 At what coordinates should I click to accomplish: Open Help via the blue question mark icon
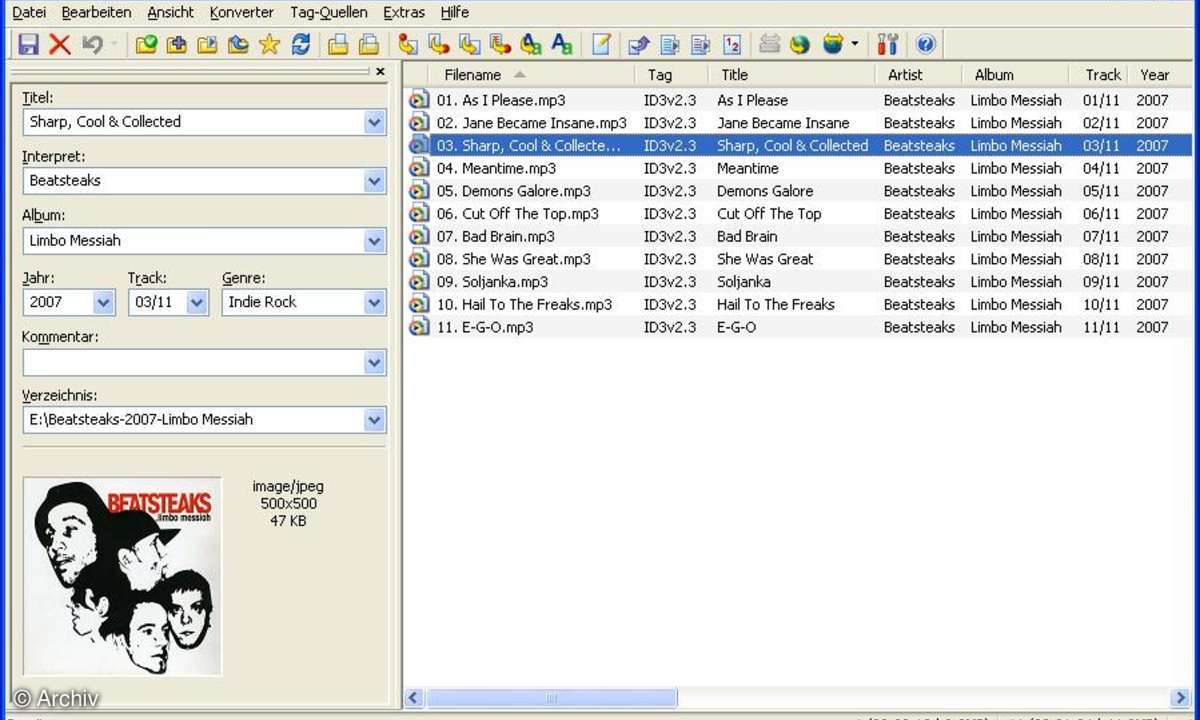[x=925, y=45]
